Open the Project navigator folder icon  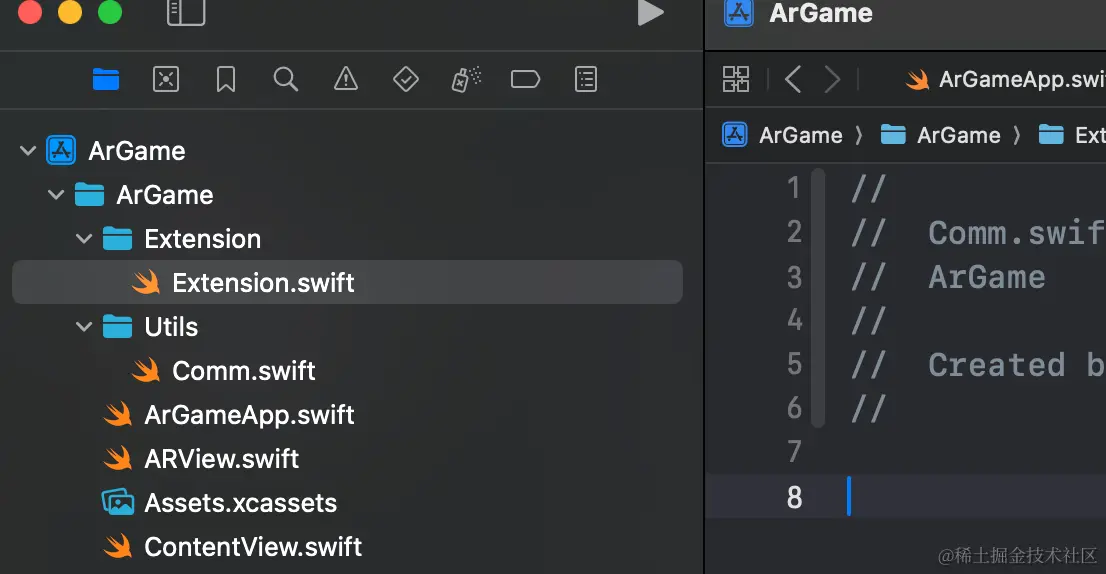point(106,79)
